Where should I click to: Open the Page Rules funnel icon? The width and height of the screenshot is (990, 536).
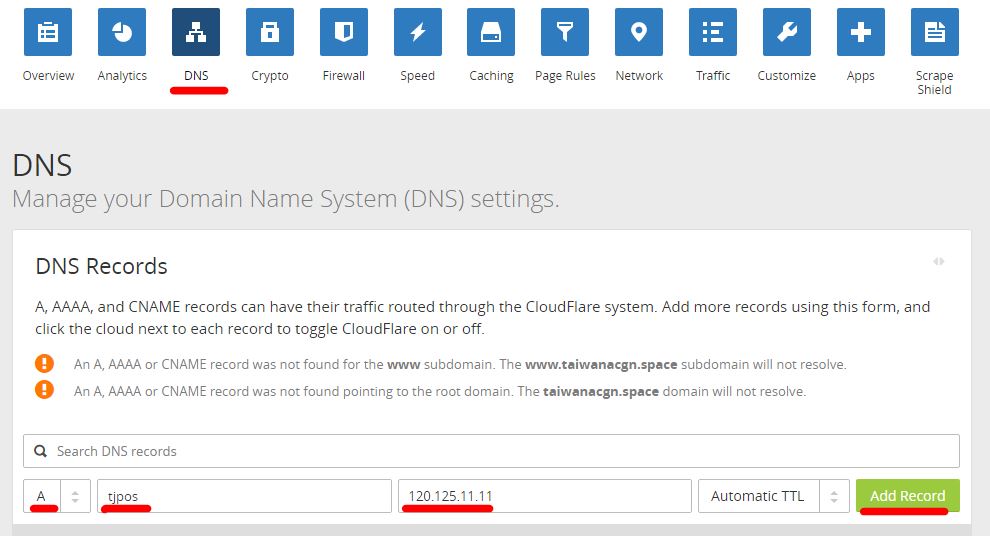pyautogui.click(x=565, y=33)
